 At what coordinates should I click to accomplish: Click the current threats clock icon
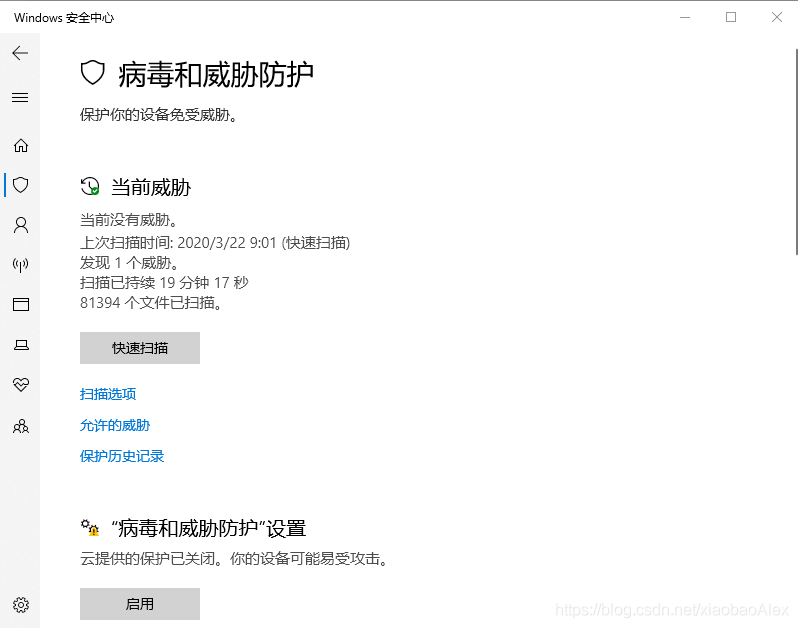tap(90, 186)
